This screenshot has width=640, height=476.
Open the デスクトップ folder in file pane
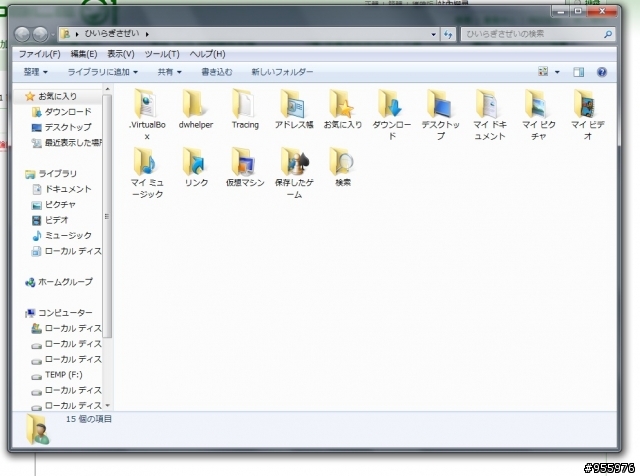tap(441, 114)
